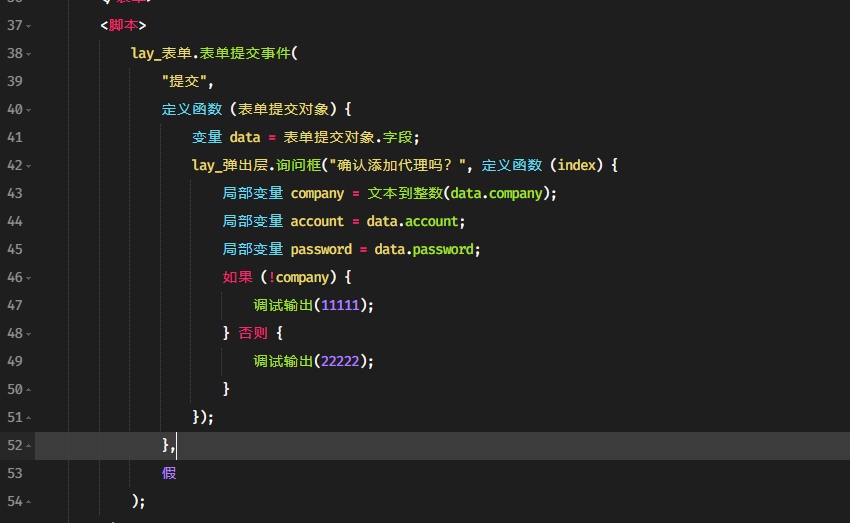The image size is (850, 523).
Task: Click the fold end marker at line 52
Action: tap(29, 445)
